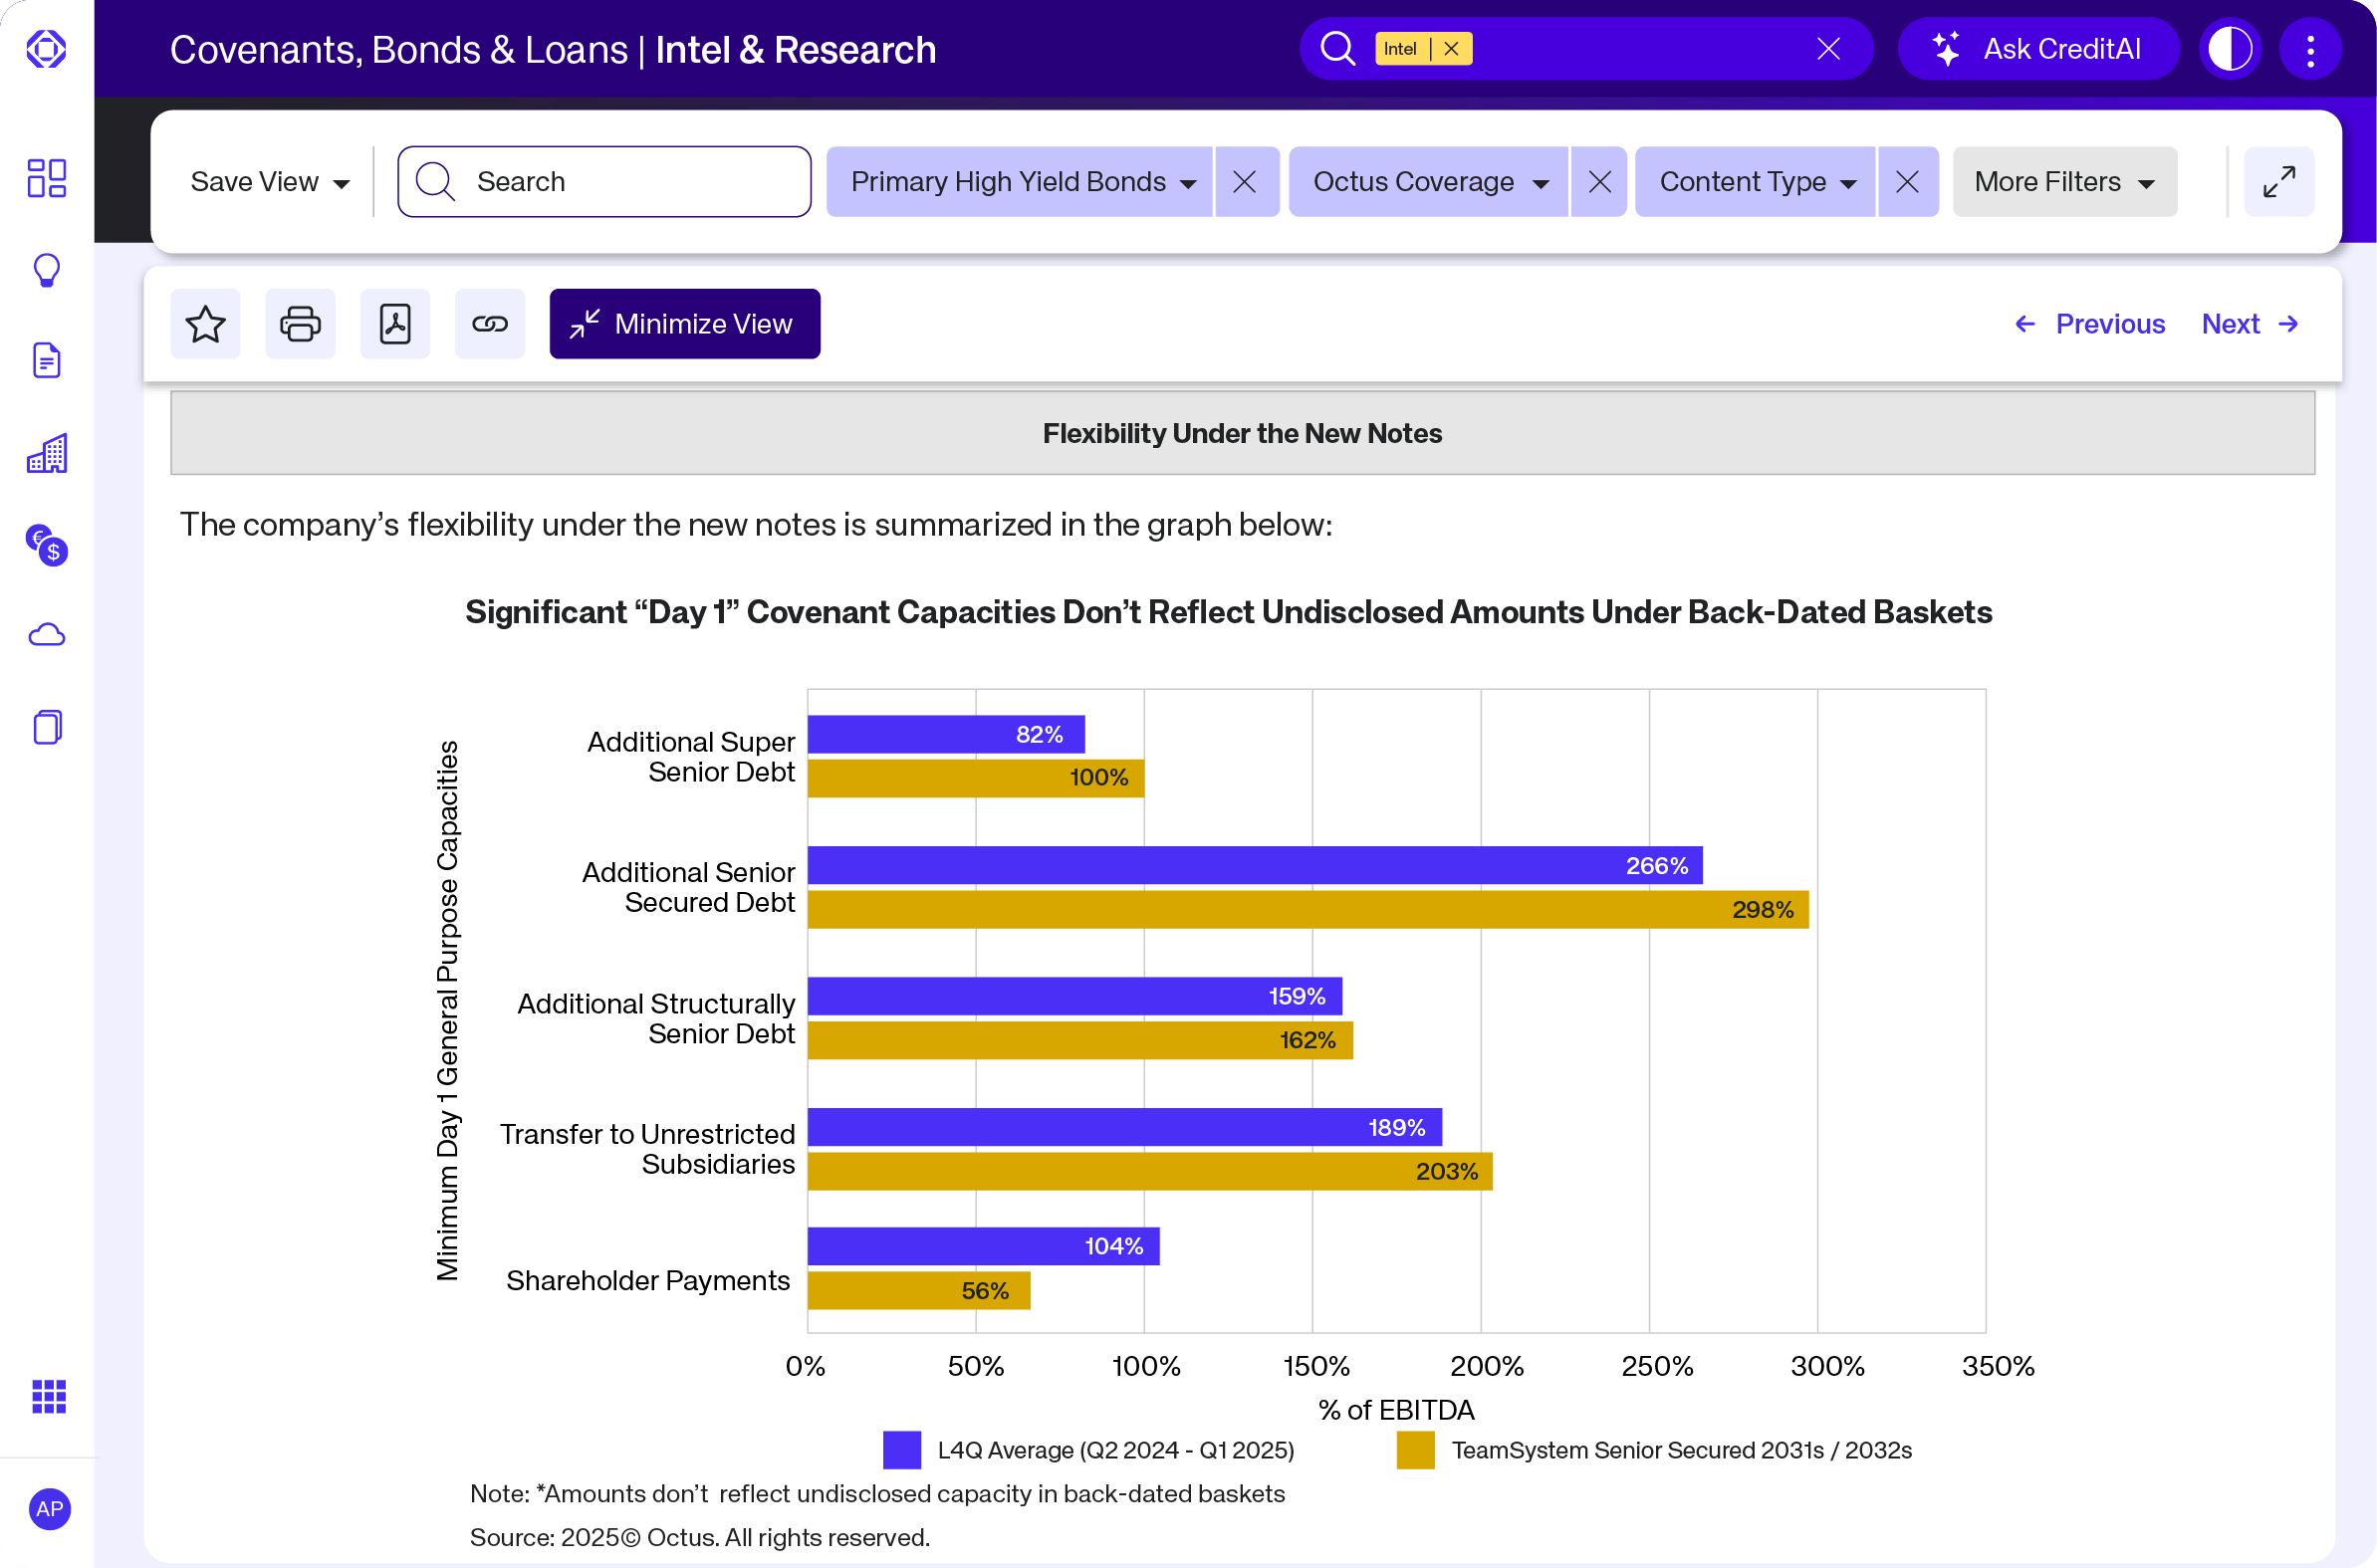Click the purple L4Q Average legend swatch
Image resolution: width=2377 pixels, height=1568 pixels.
click(x=902, y=1450)
